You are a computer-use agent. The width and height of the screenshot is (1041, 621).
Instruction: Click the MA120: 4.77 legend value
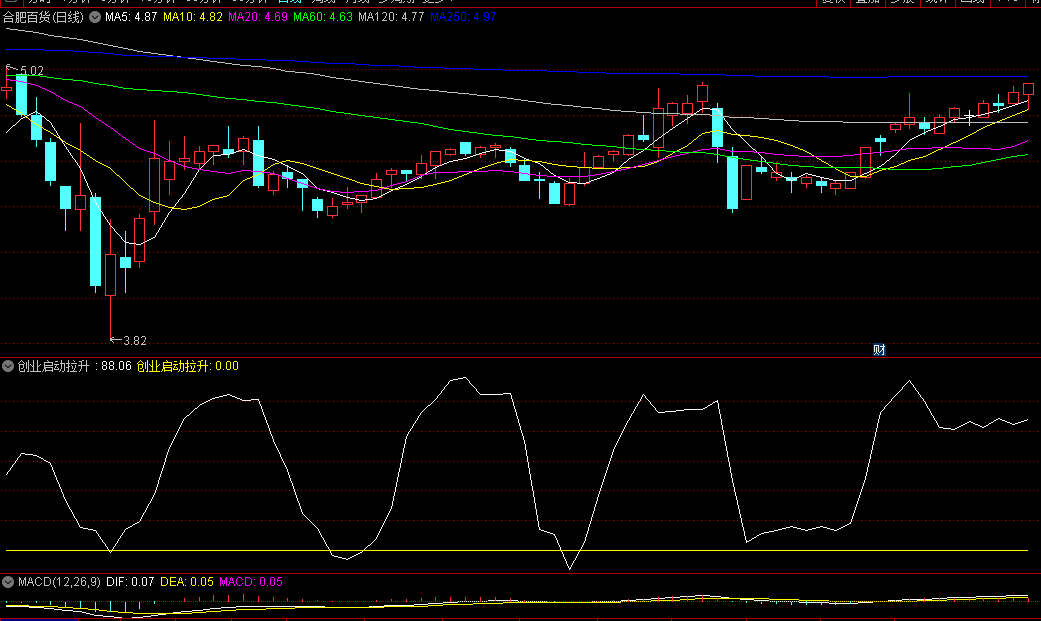click(391, 17)
